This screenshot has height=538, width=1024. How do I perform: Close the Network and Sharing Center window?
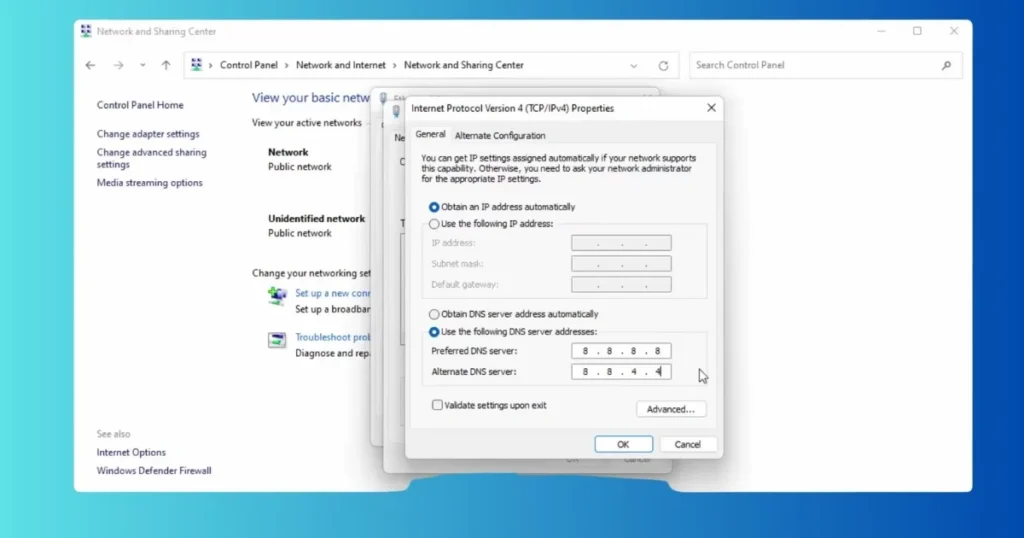tap(953, 31)
